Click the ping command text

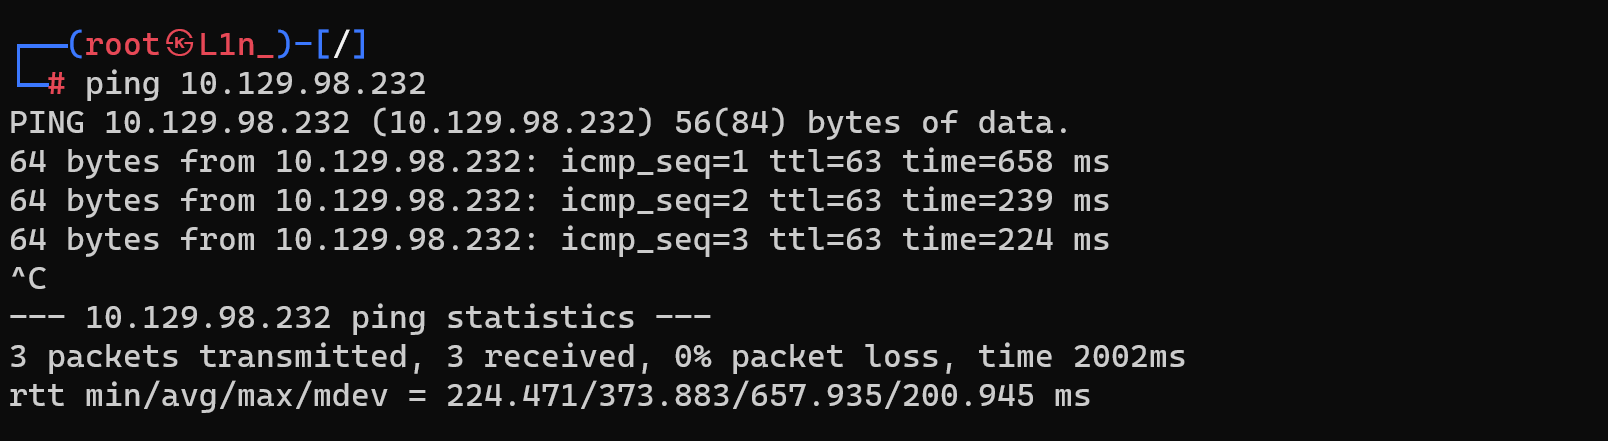pos(122,84)
